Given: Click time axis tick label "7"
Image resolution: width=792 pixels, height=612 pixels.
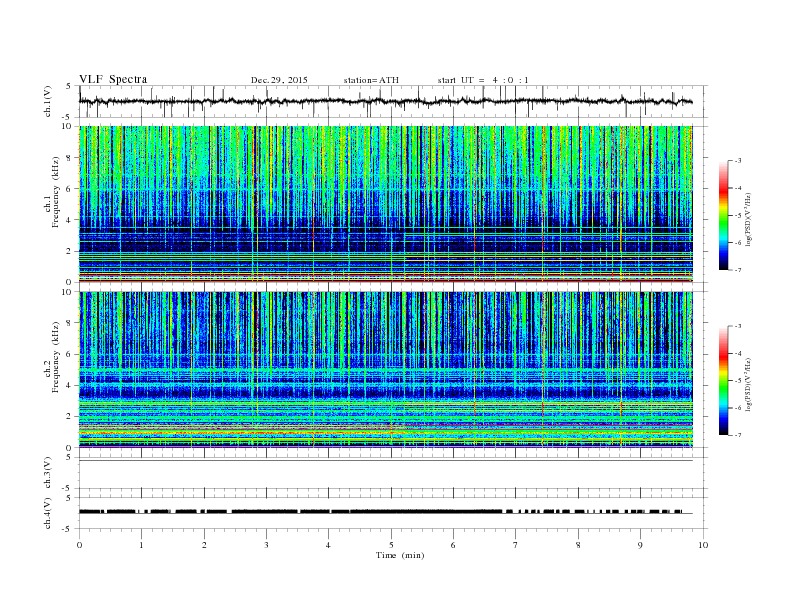Looking at the screenshot, I should coord(516,545).
